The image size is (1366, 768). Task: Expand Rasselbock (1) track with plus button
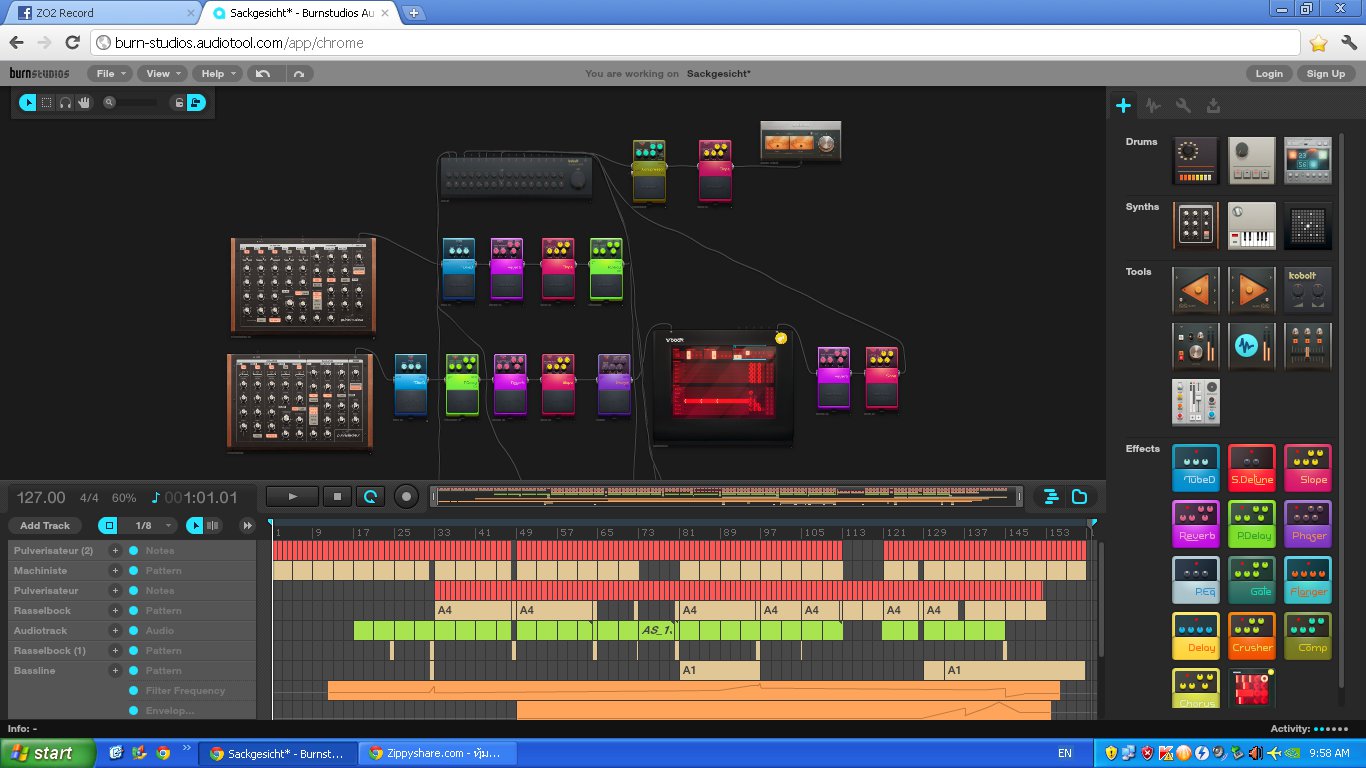point(115,651)
